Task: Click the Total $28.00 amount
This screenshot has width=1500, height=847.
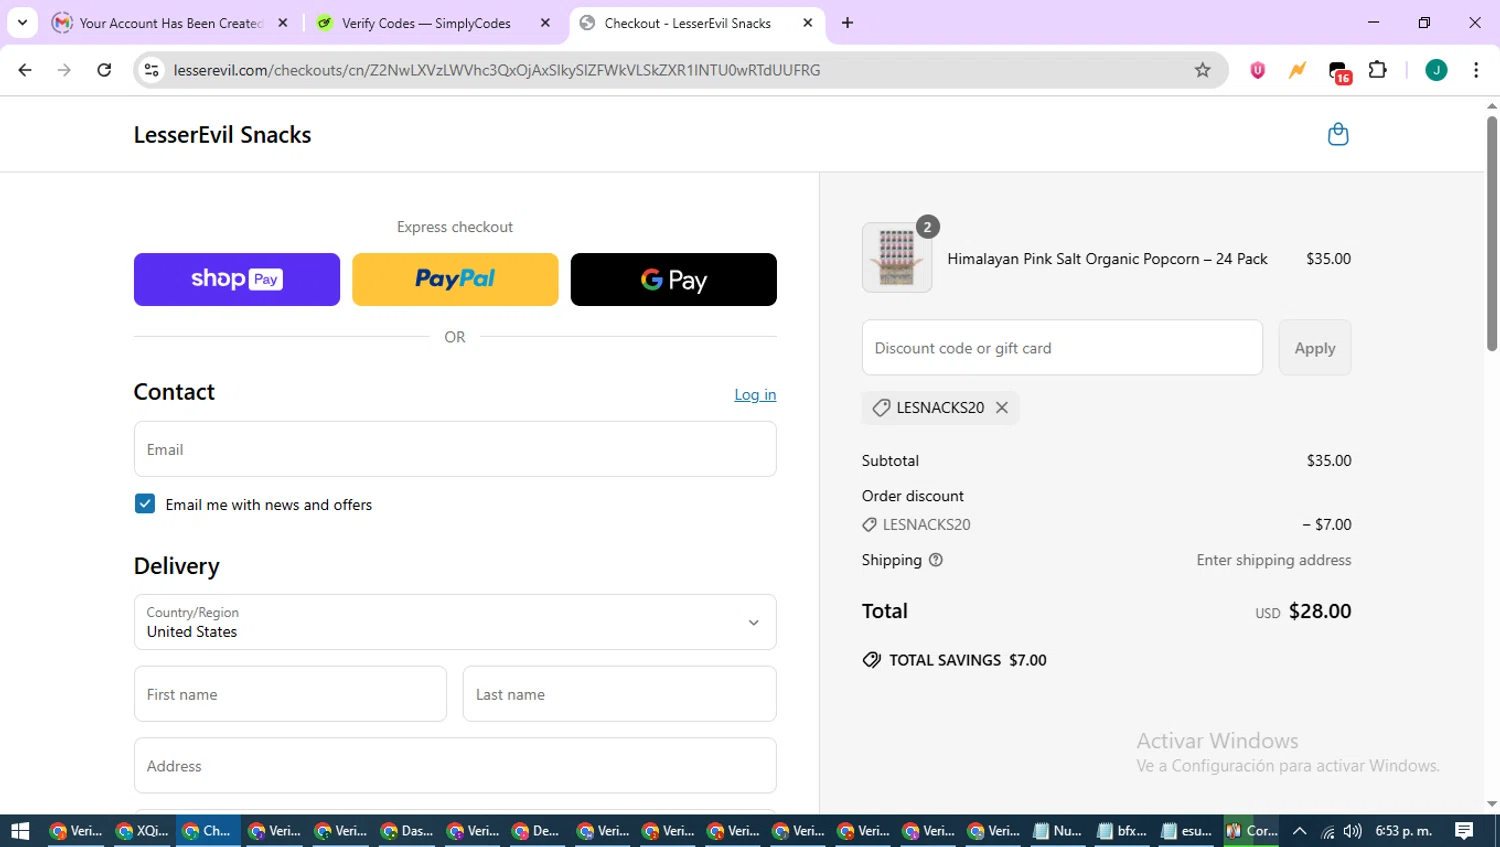Action: coord(1320,611)
